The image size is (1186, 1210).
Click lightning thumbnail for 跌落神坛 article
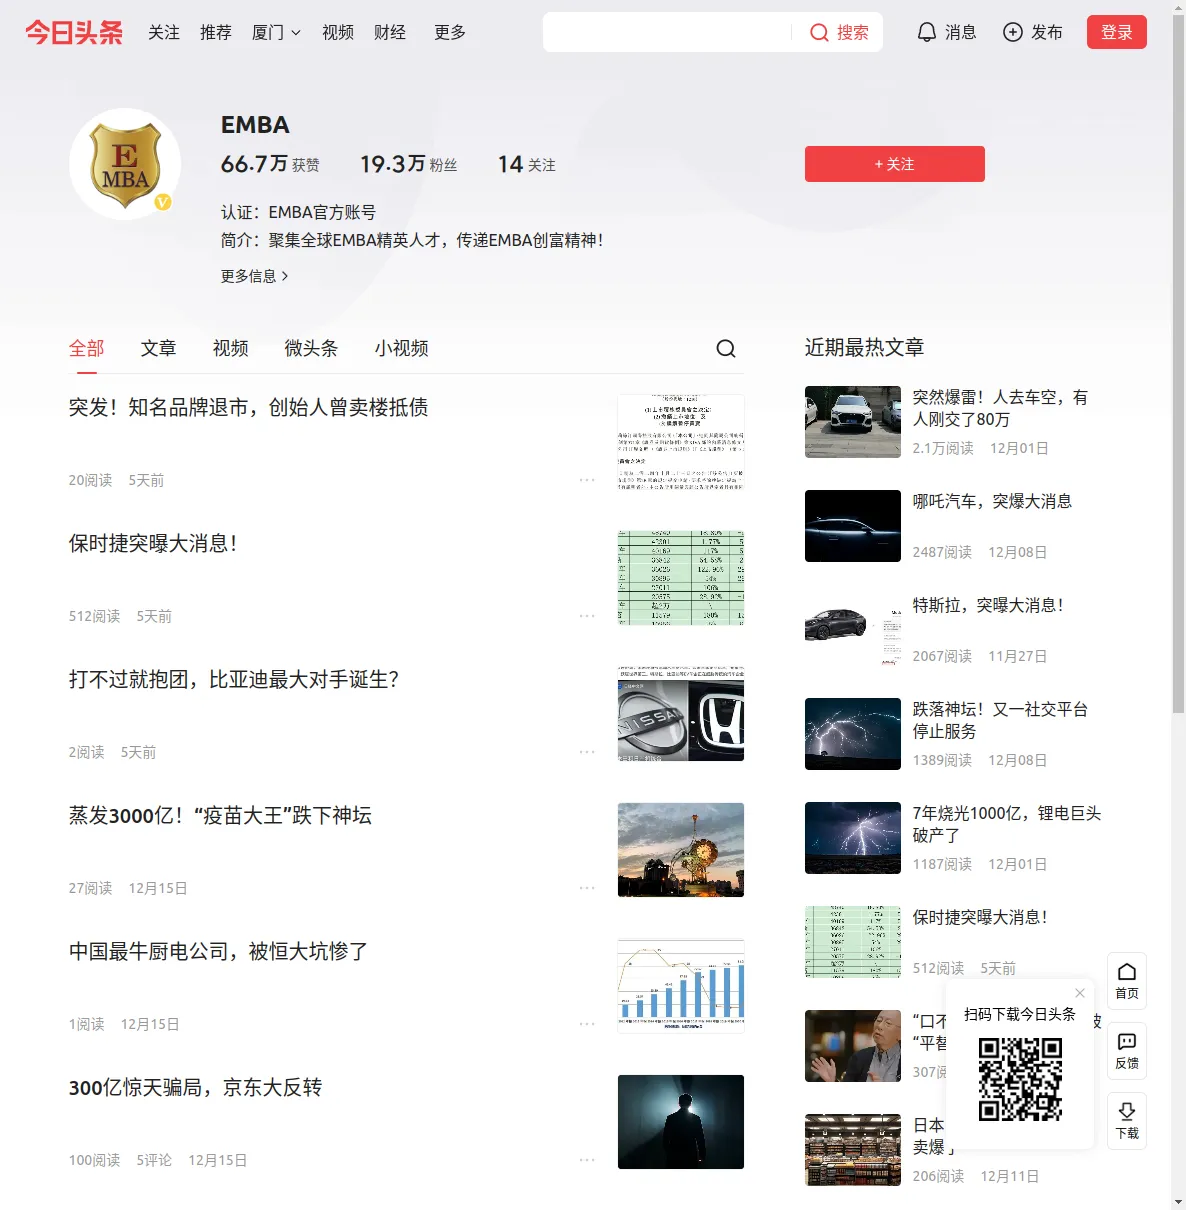coord(853,734)
